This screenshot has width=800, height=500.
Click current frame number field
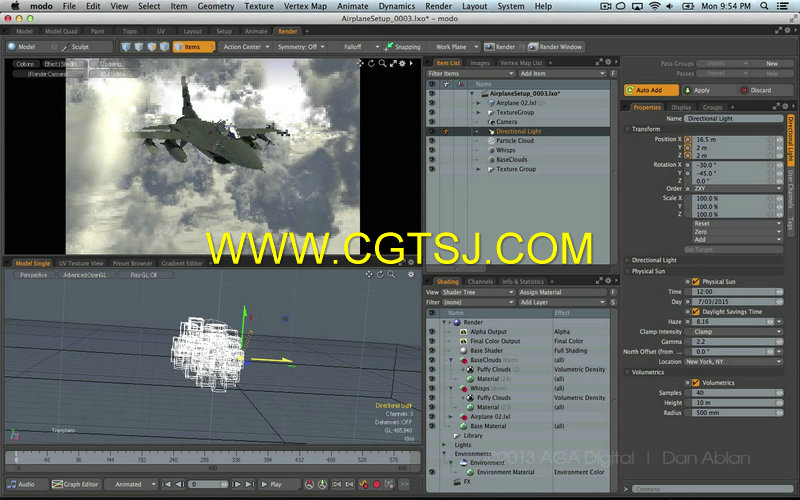[208, 484]
